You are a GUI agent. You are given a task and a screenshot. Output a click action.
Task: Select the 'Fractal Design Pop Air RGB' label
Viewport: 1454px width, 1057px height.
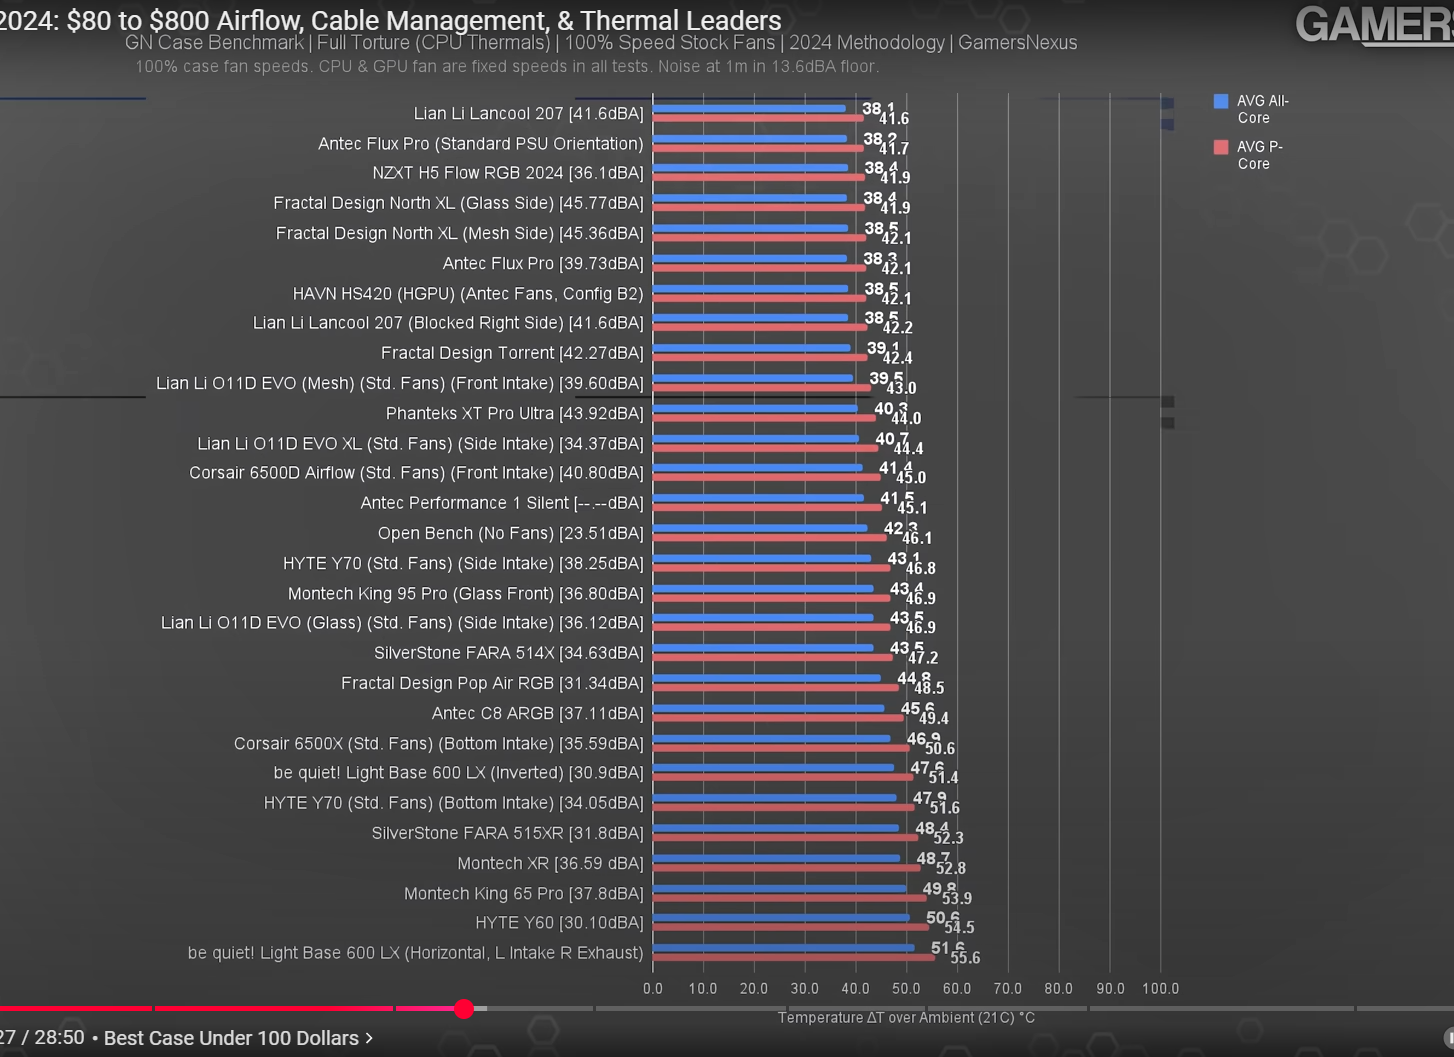pyautogui.click(x=492, y=683)
